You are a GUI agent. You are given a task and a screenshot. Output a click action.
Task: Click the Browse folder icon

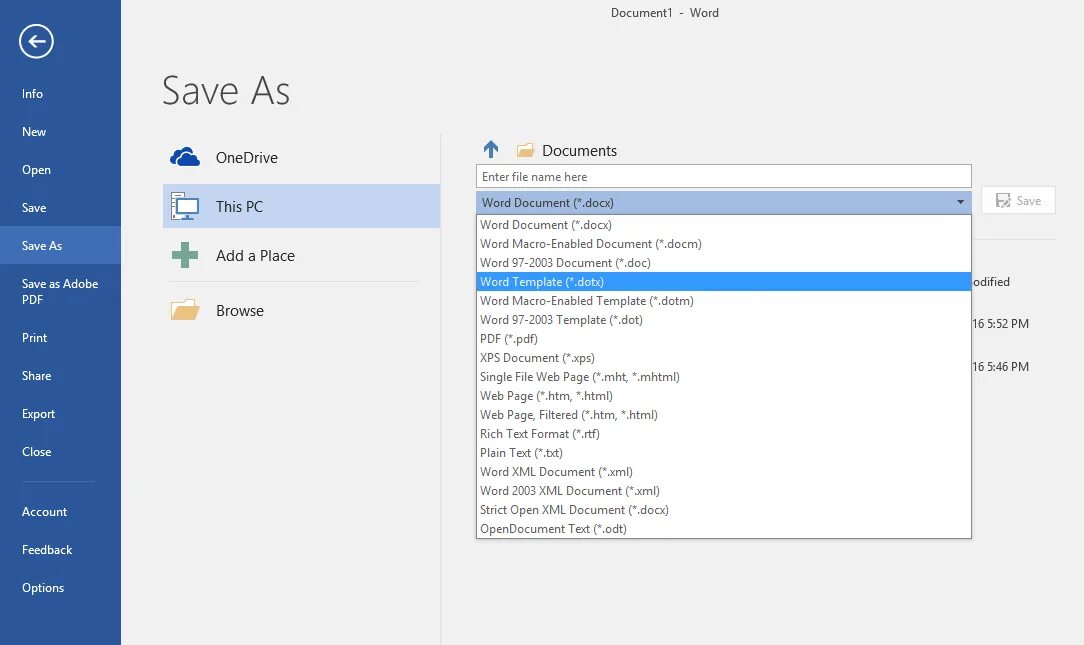[185, 311]
